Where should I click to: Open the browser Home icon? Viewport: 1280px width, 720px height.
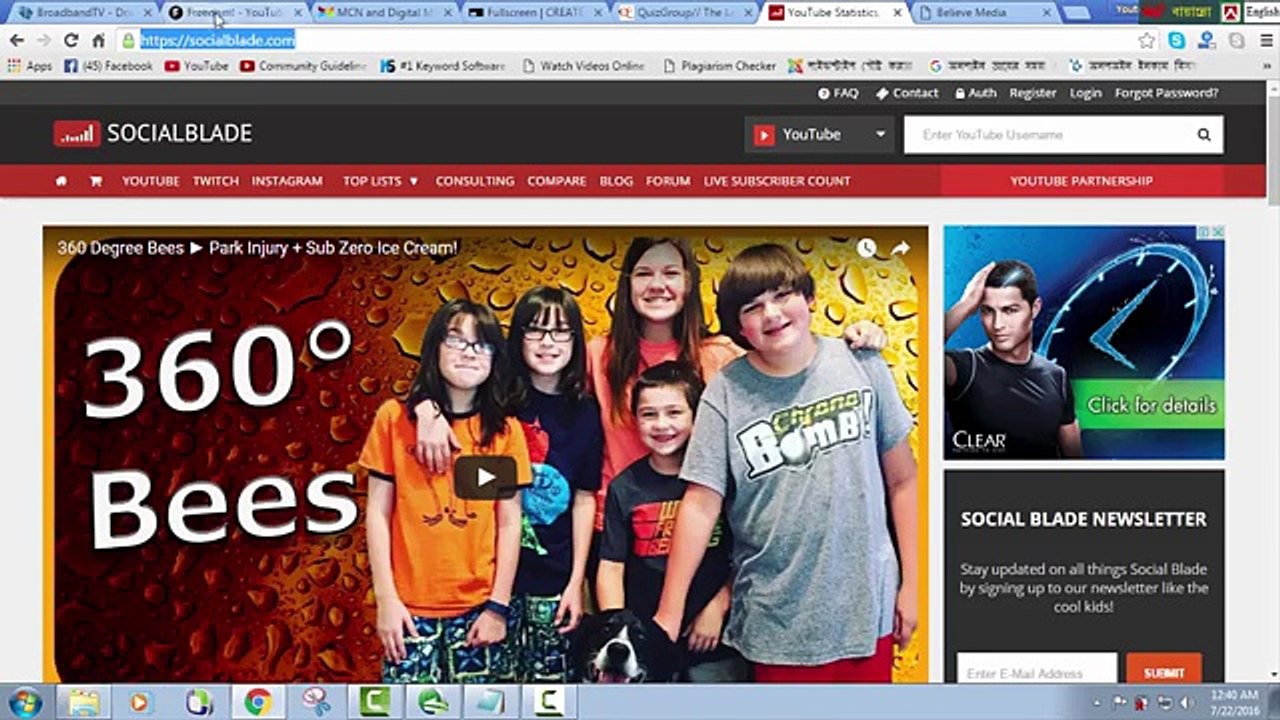point(98,41)
